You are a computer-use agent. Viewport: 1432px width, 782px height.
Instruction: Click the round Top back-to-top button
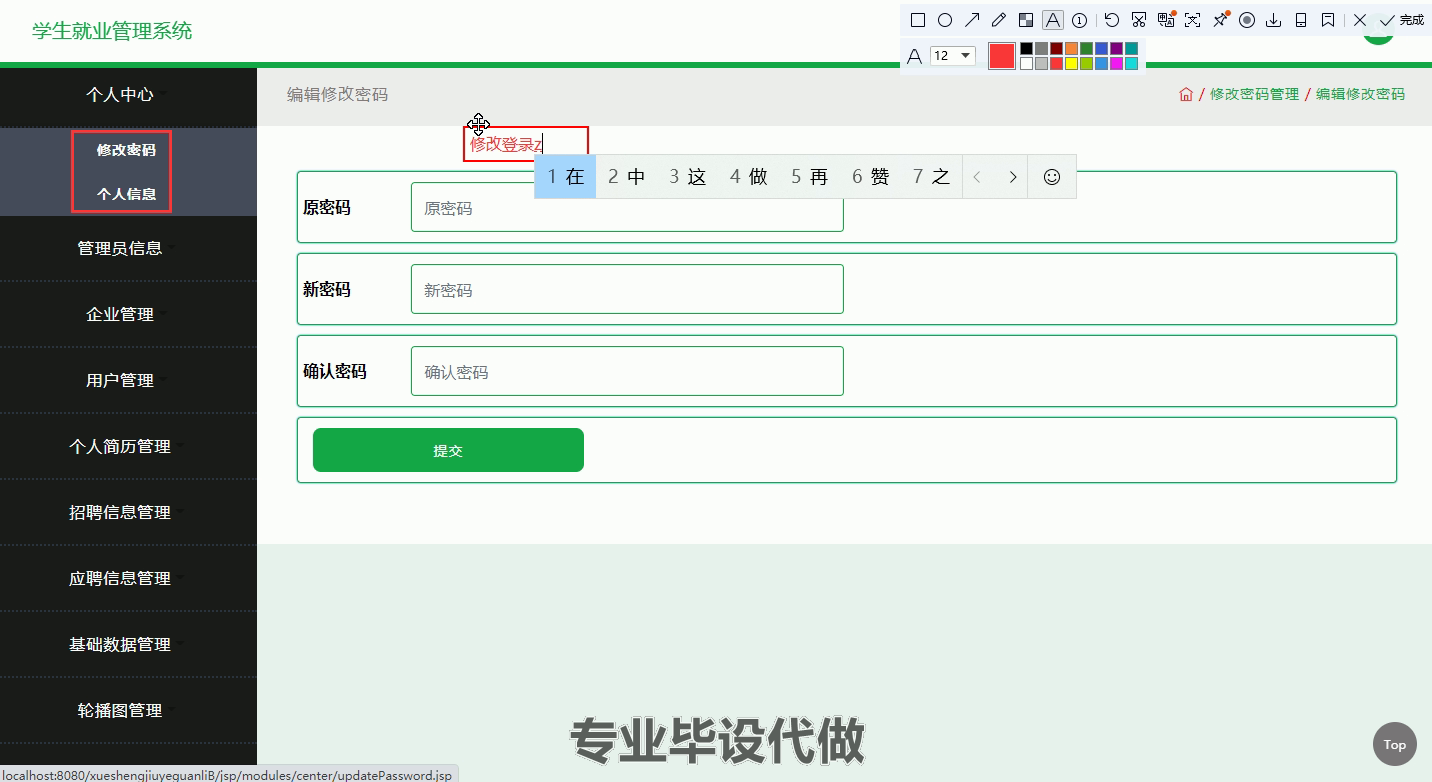[1395, 744]
